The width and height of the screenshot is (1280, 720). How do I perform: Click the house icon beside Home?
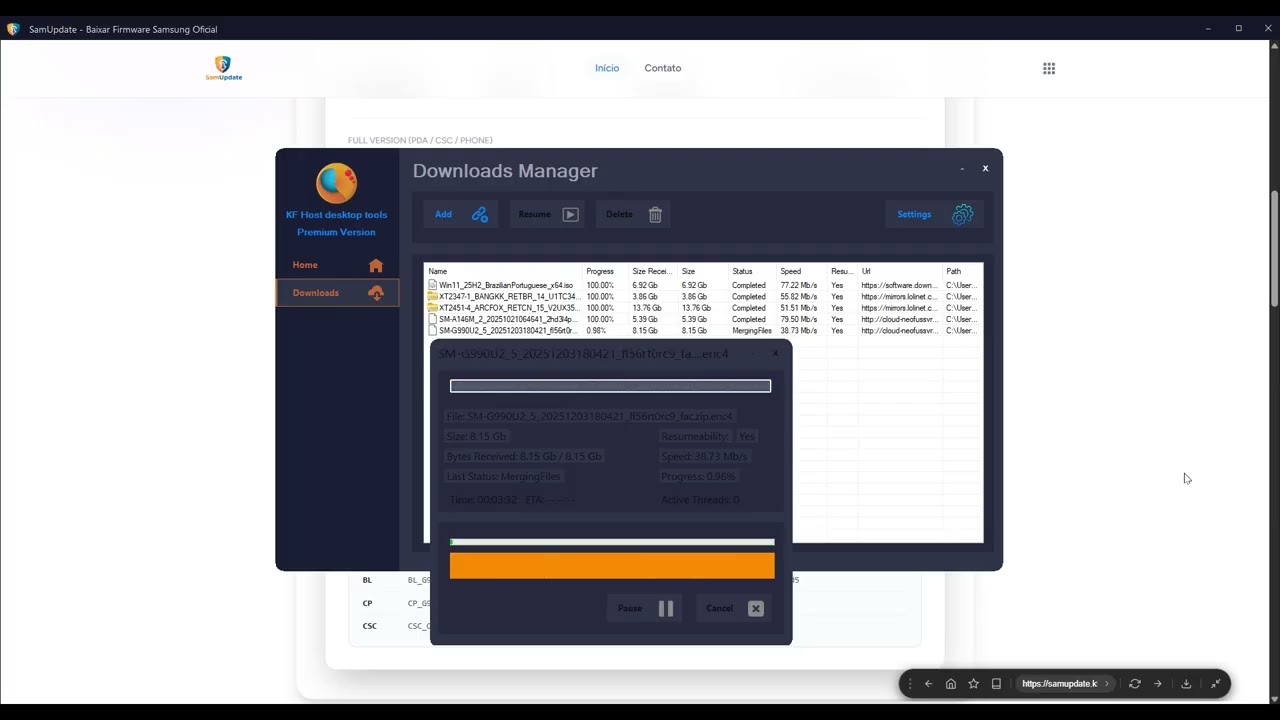pyautogui.click(x=376, y=265)
